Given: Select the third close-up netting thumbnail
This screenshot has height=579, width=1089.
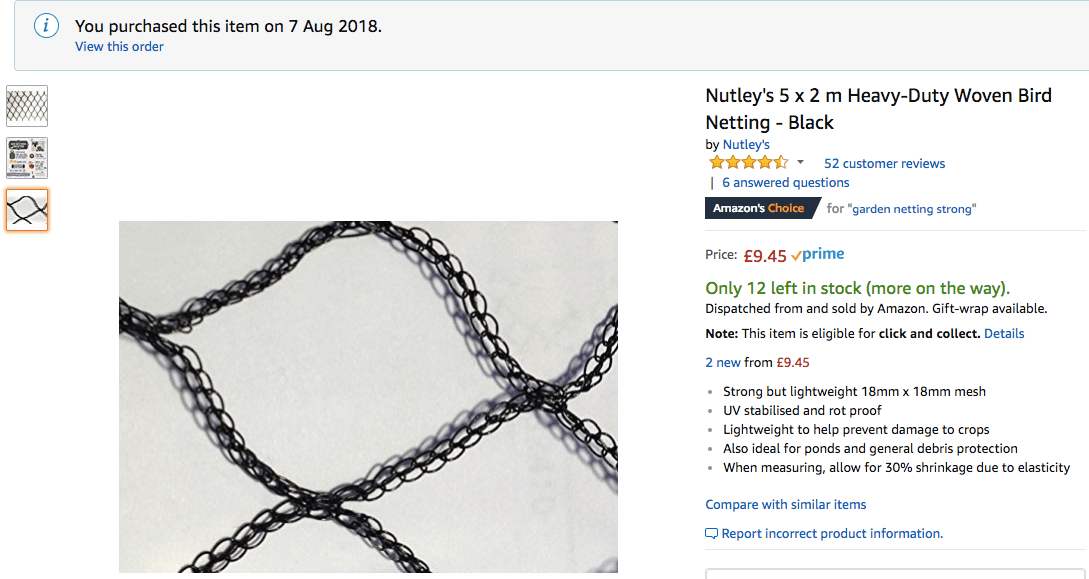Looking at the screenshot, I should (27, 210).
